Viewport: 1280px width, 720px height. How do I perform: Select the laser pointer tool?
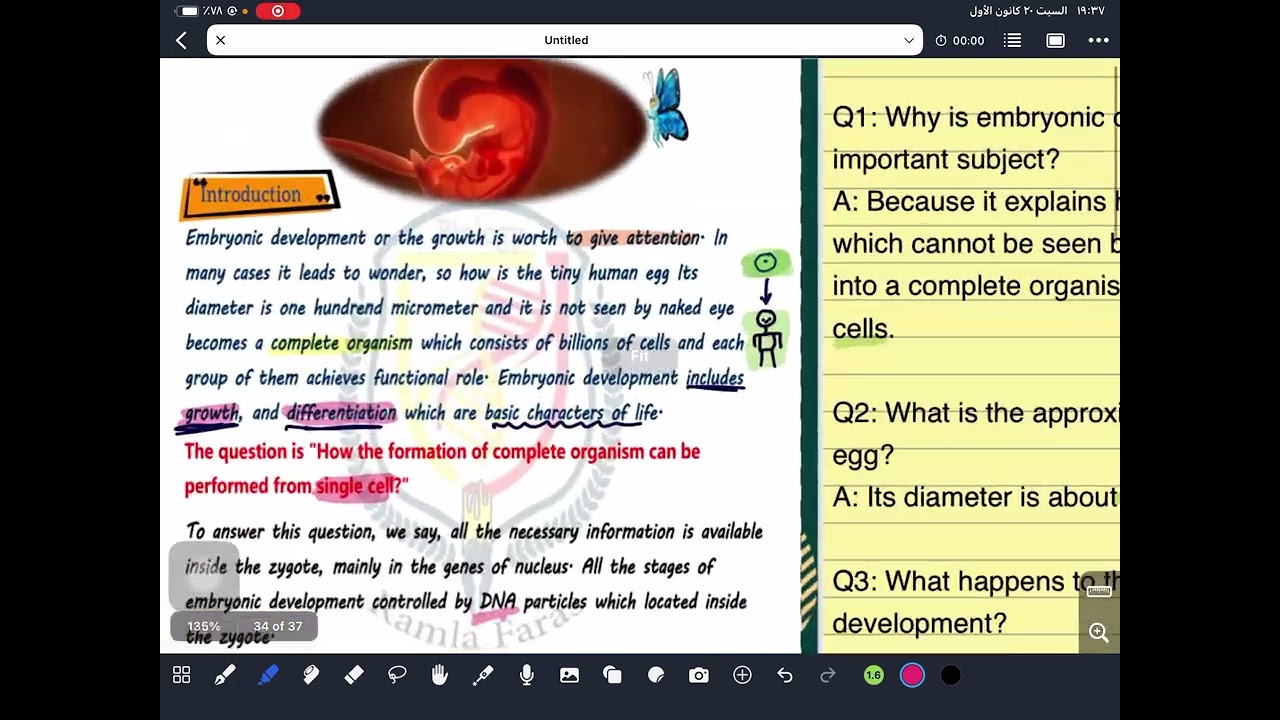tap(483, 676)
